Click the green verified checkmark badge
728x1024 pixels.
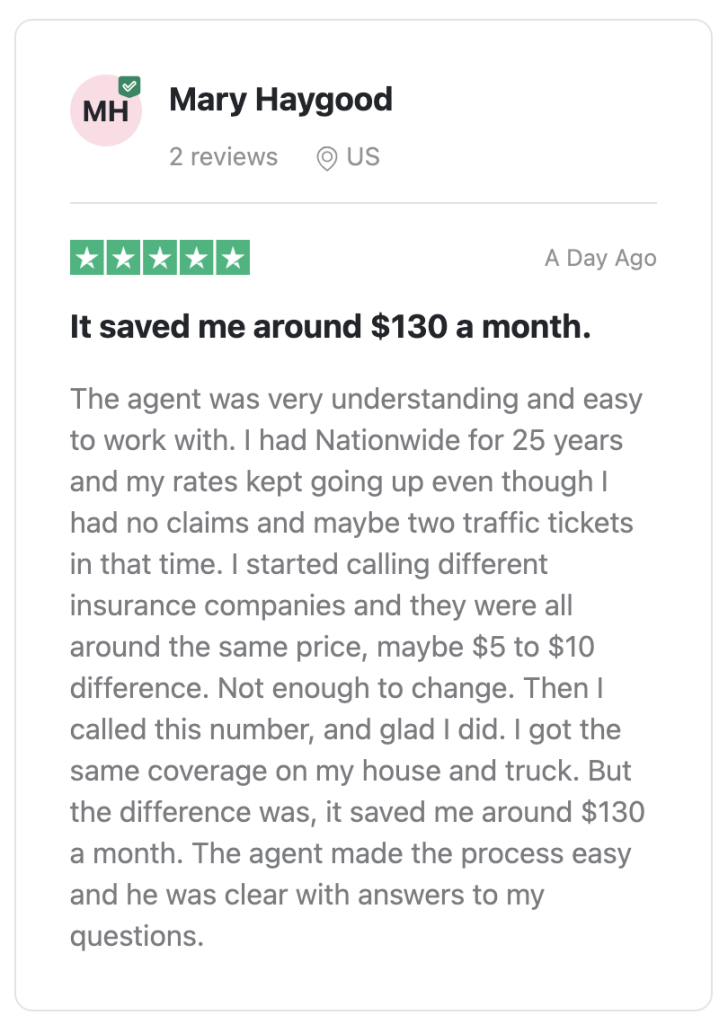pos(129,86)
